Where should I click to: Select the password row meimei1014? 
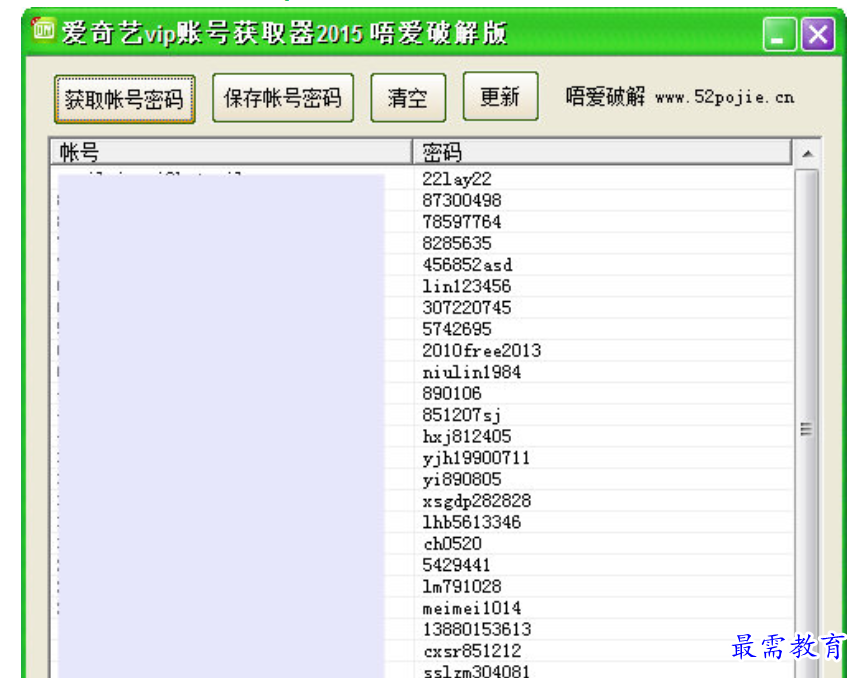click(472, 608)
